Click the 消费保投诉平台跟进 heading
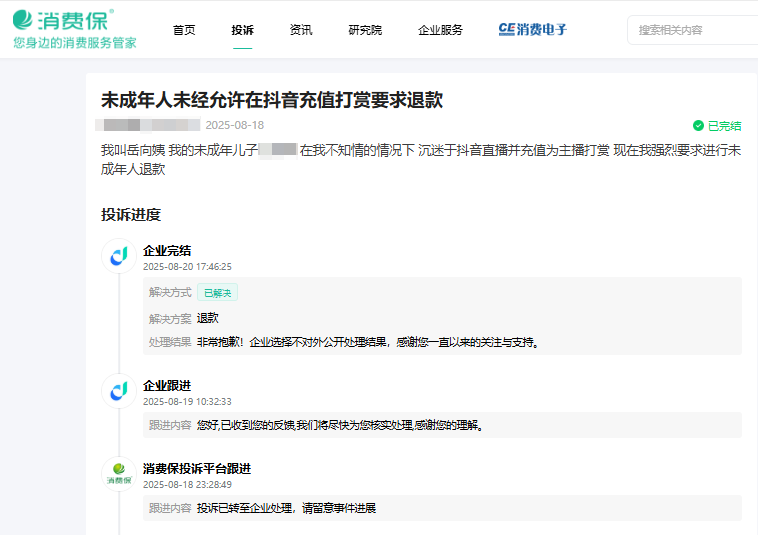This screenshot has height=535, width=758. pos(197,468)
